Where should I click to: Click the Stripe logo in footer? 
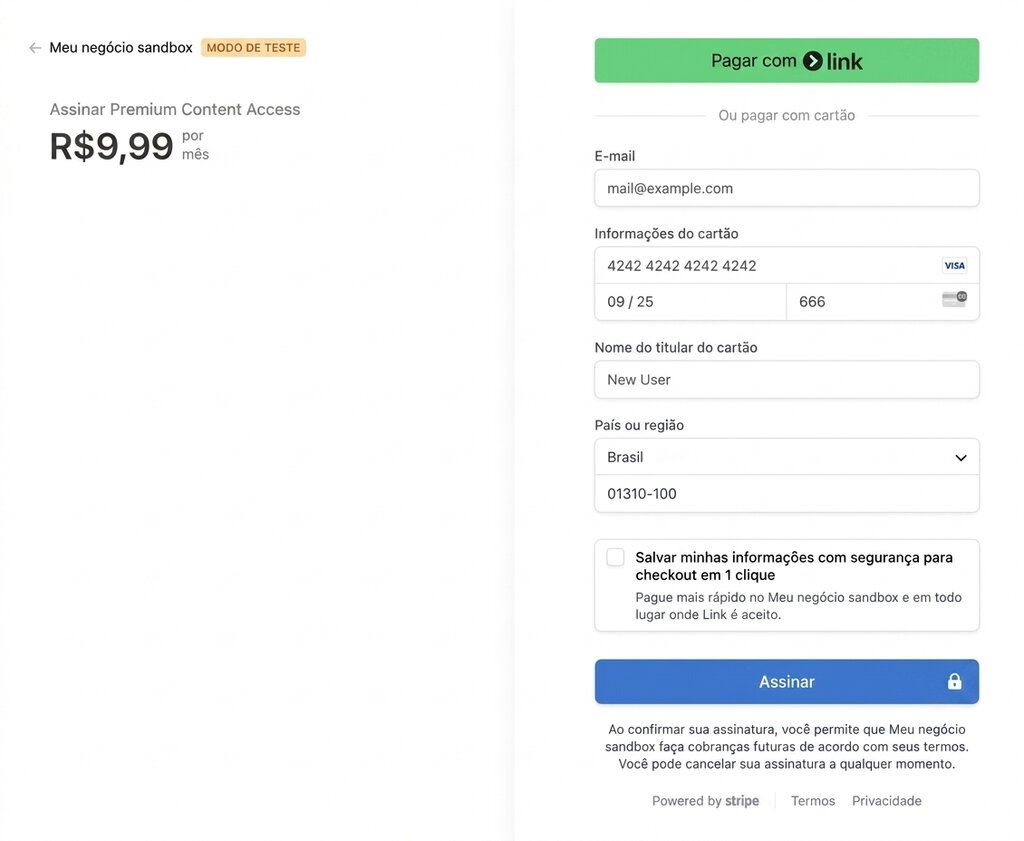point(742,801)
